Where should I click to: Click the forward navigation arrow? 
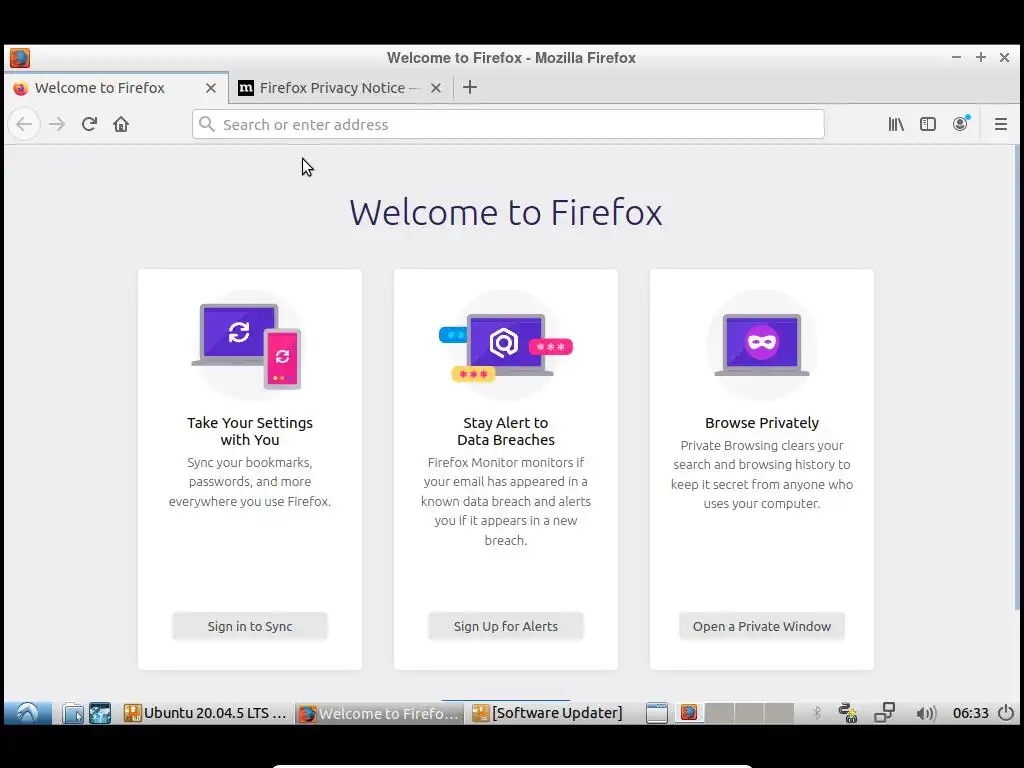[57, 124]
